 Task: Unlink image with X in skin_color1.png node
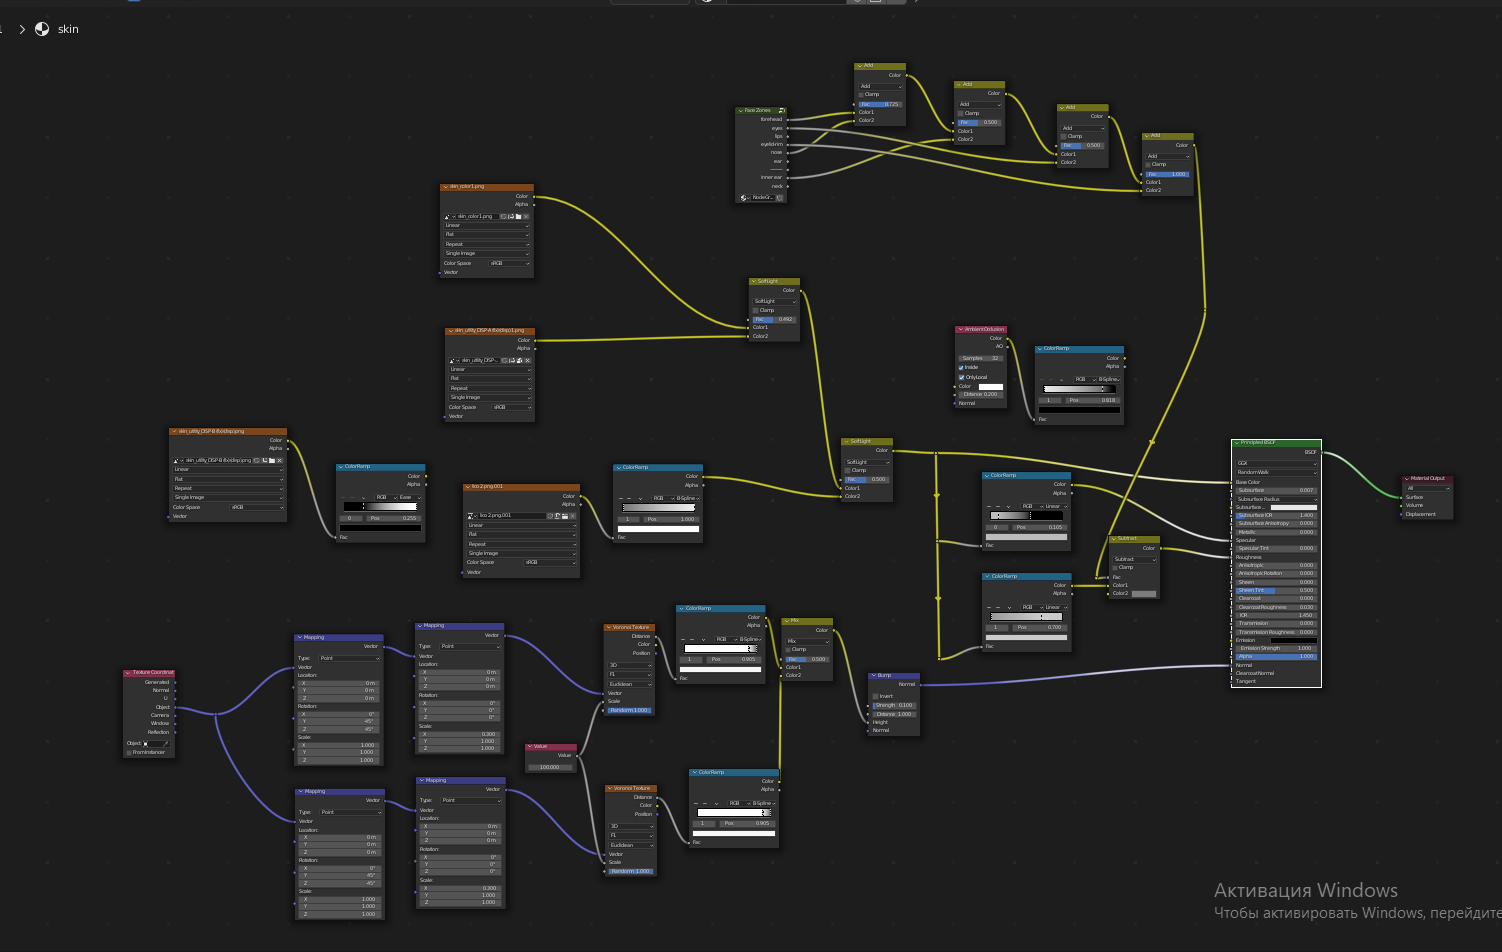point(526,216)
